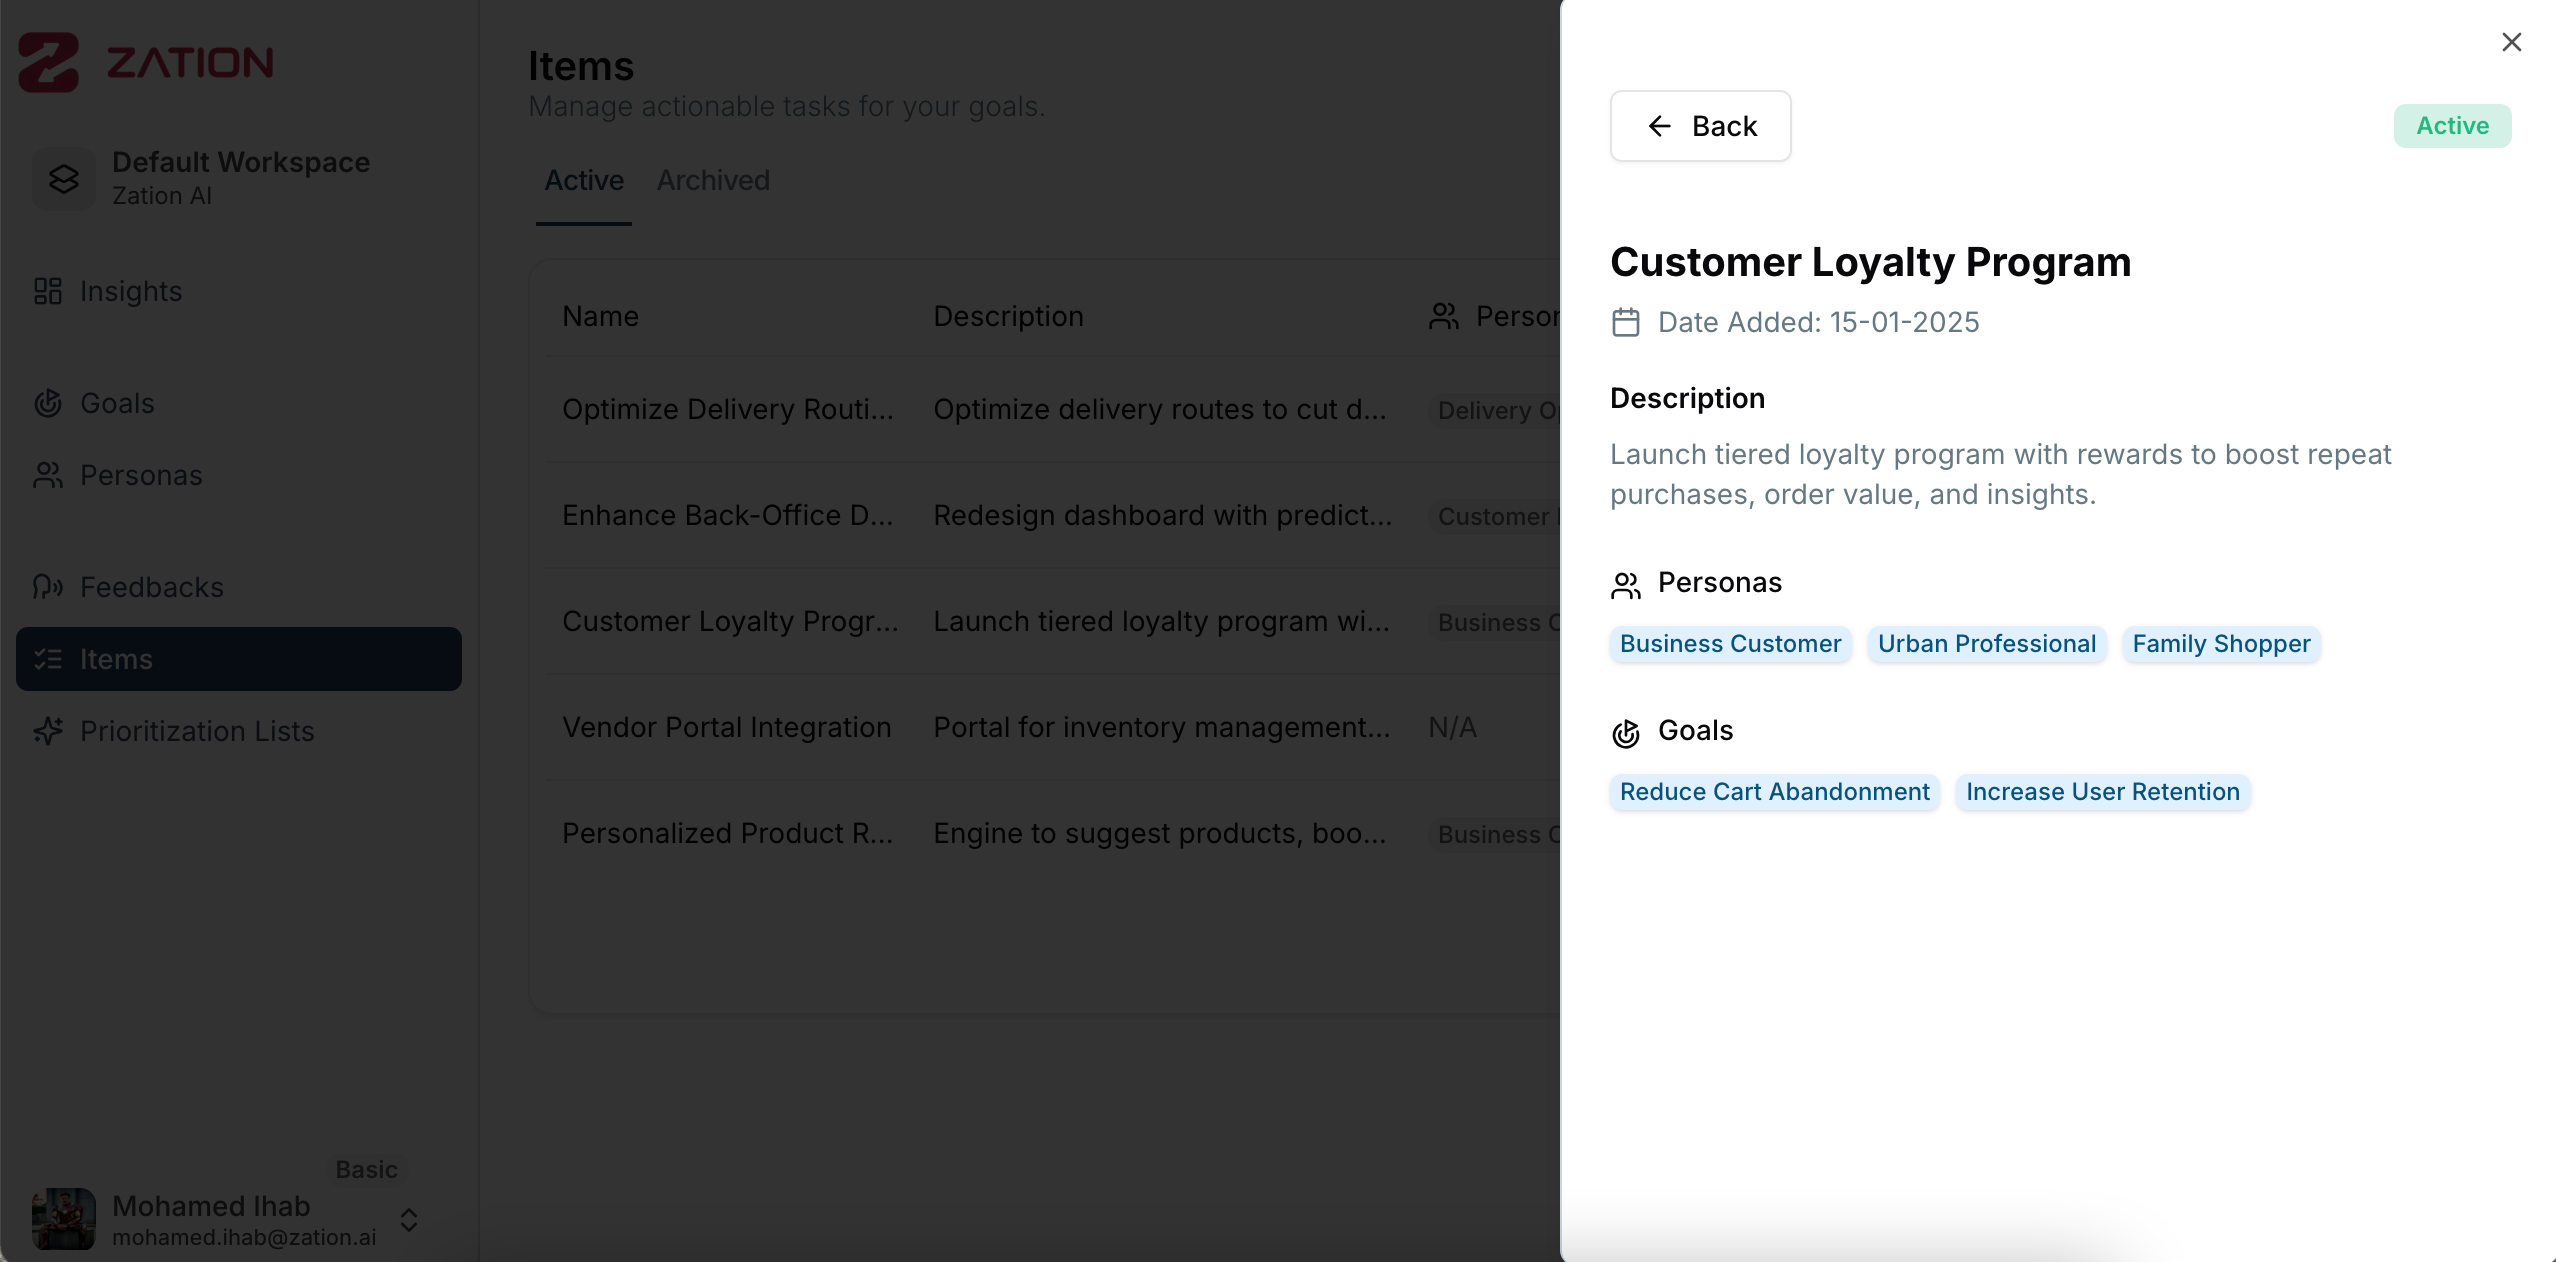2556x1262 pixels.
Task: Click the Feedbacks sidebar icon
Action: tap(48, 587)
